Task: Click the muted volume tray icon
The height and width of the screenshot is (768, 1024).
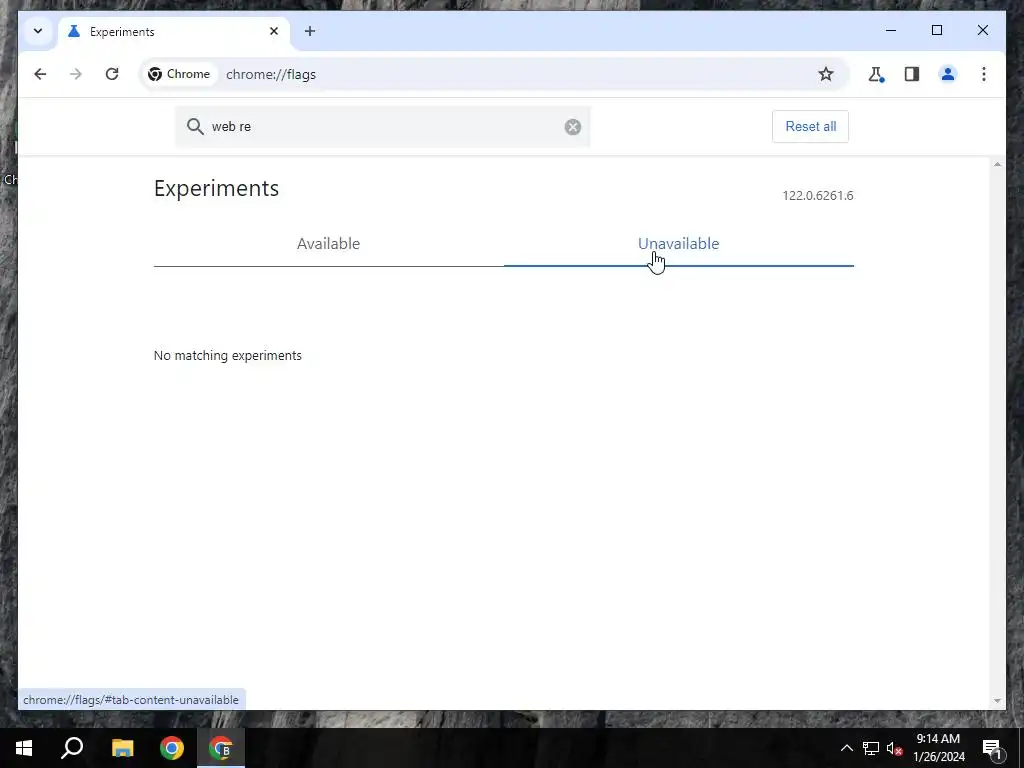Action: (x=895, y=748)
